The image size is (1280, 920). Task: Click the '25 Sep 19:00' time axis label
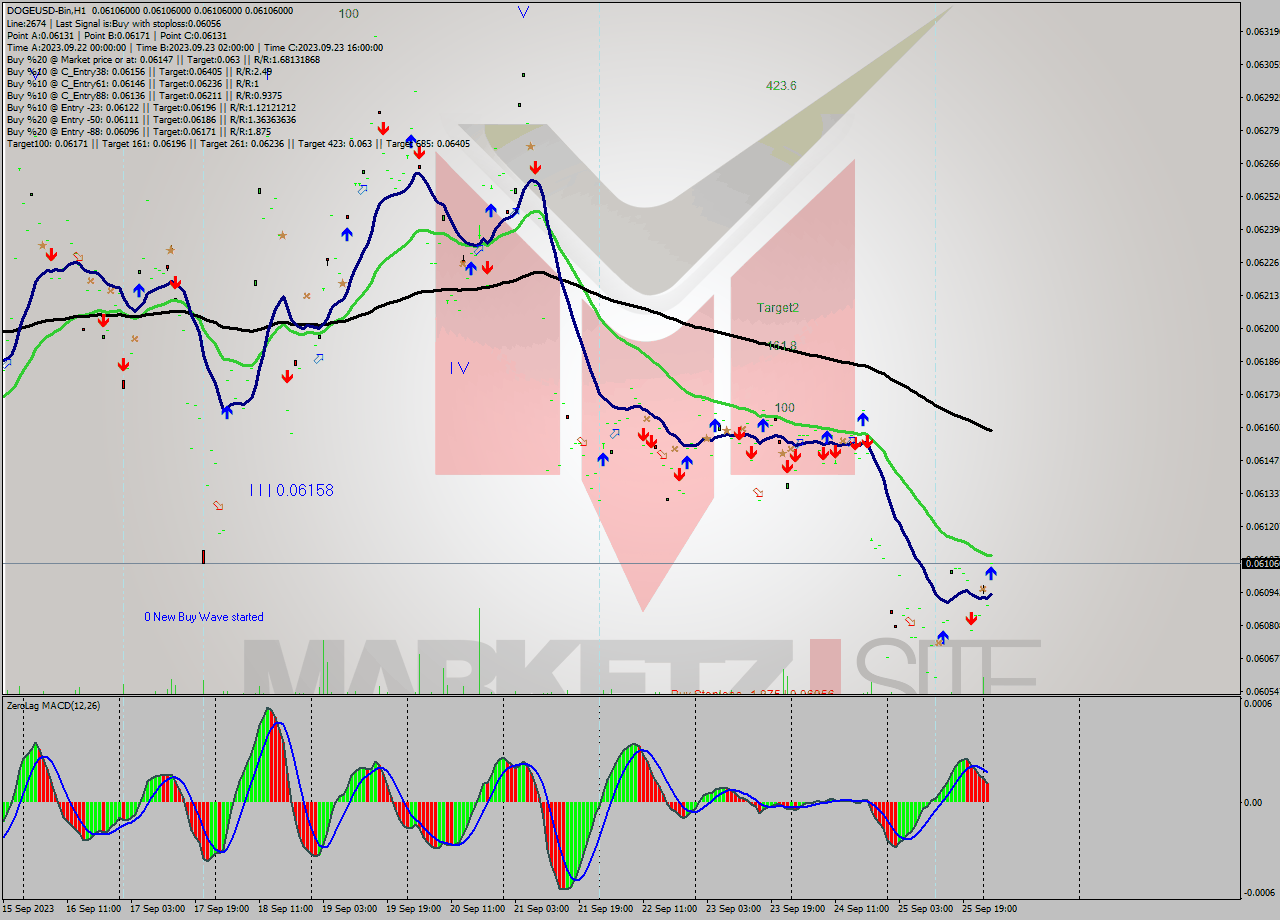[989, 908]
